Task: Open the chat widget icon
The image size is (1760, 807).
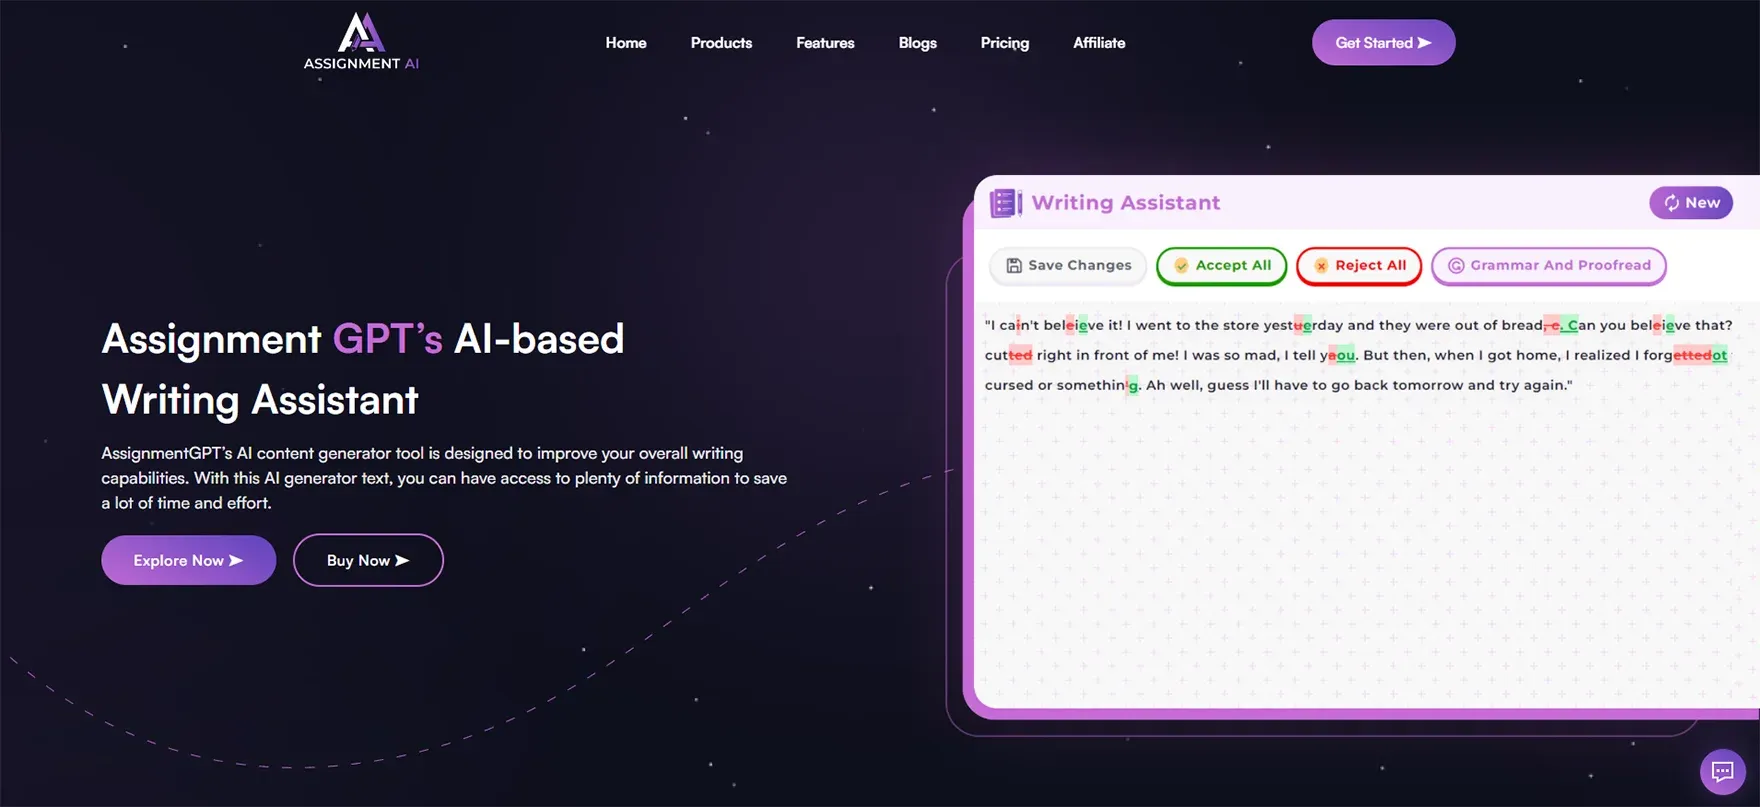Action: [x=1722, y=771]
